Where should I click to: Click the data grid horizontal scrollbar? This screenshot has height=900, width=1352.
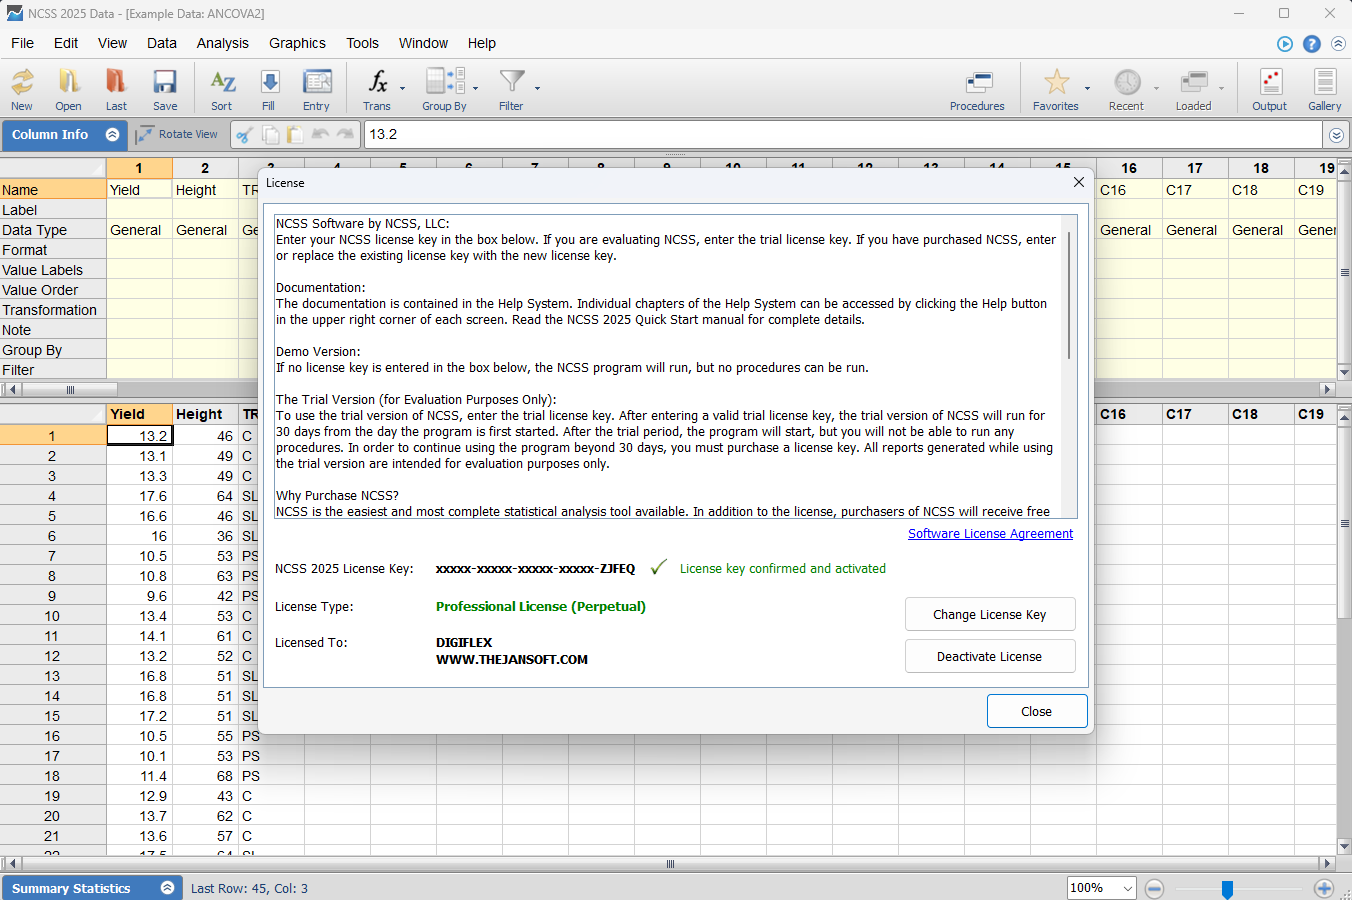tap(670, 863)
